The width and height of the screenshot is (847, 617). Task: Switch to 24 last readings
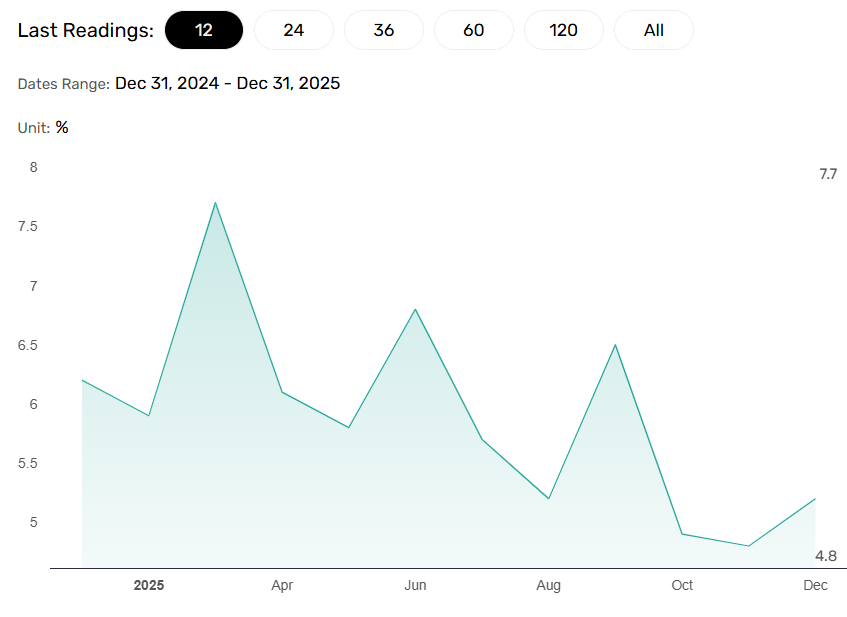pos(294,30)
